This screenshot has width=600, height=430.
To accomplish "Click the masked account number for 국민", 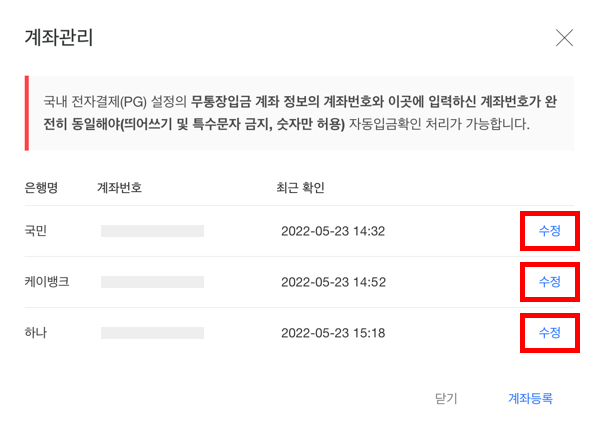I will pos(152,231).
